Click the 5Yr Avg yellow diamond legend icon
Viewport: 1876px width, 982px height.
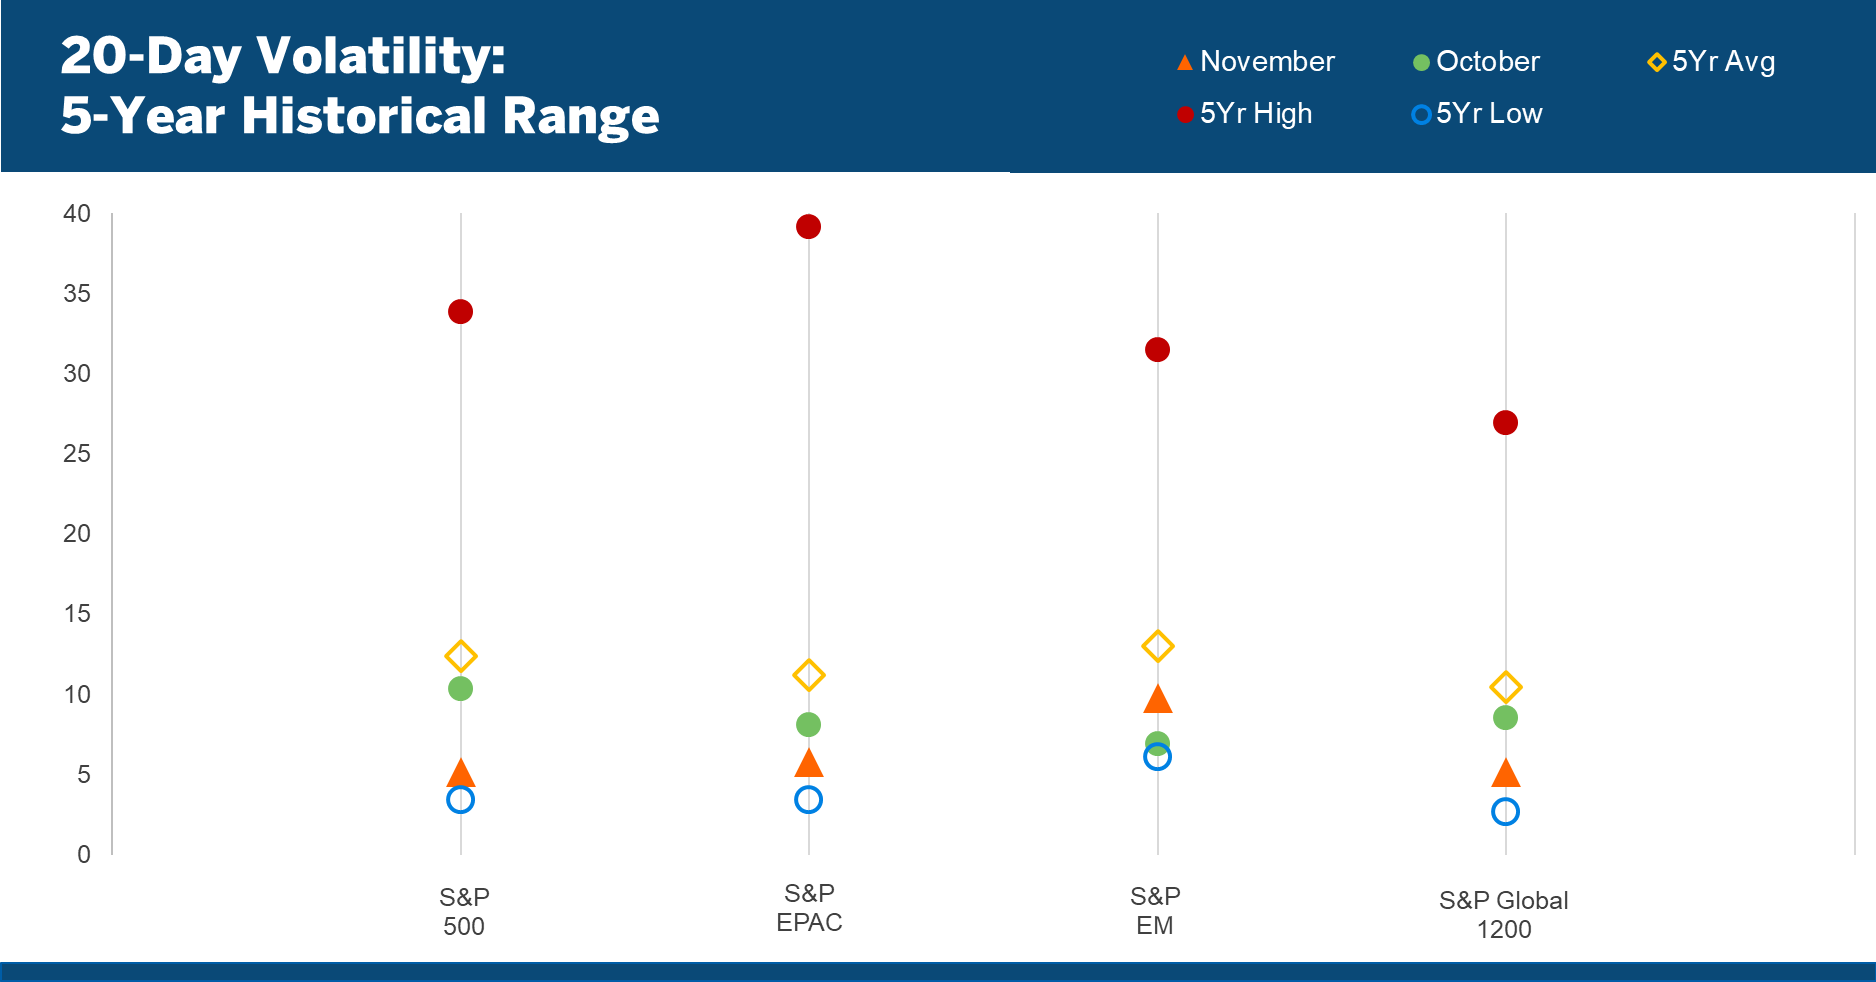click(x=1657, y=63)
